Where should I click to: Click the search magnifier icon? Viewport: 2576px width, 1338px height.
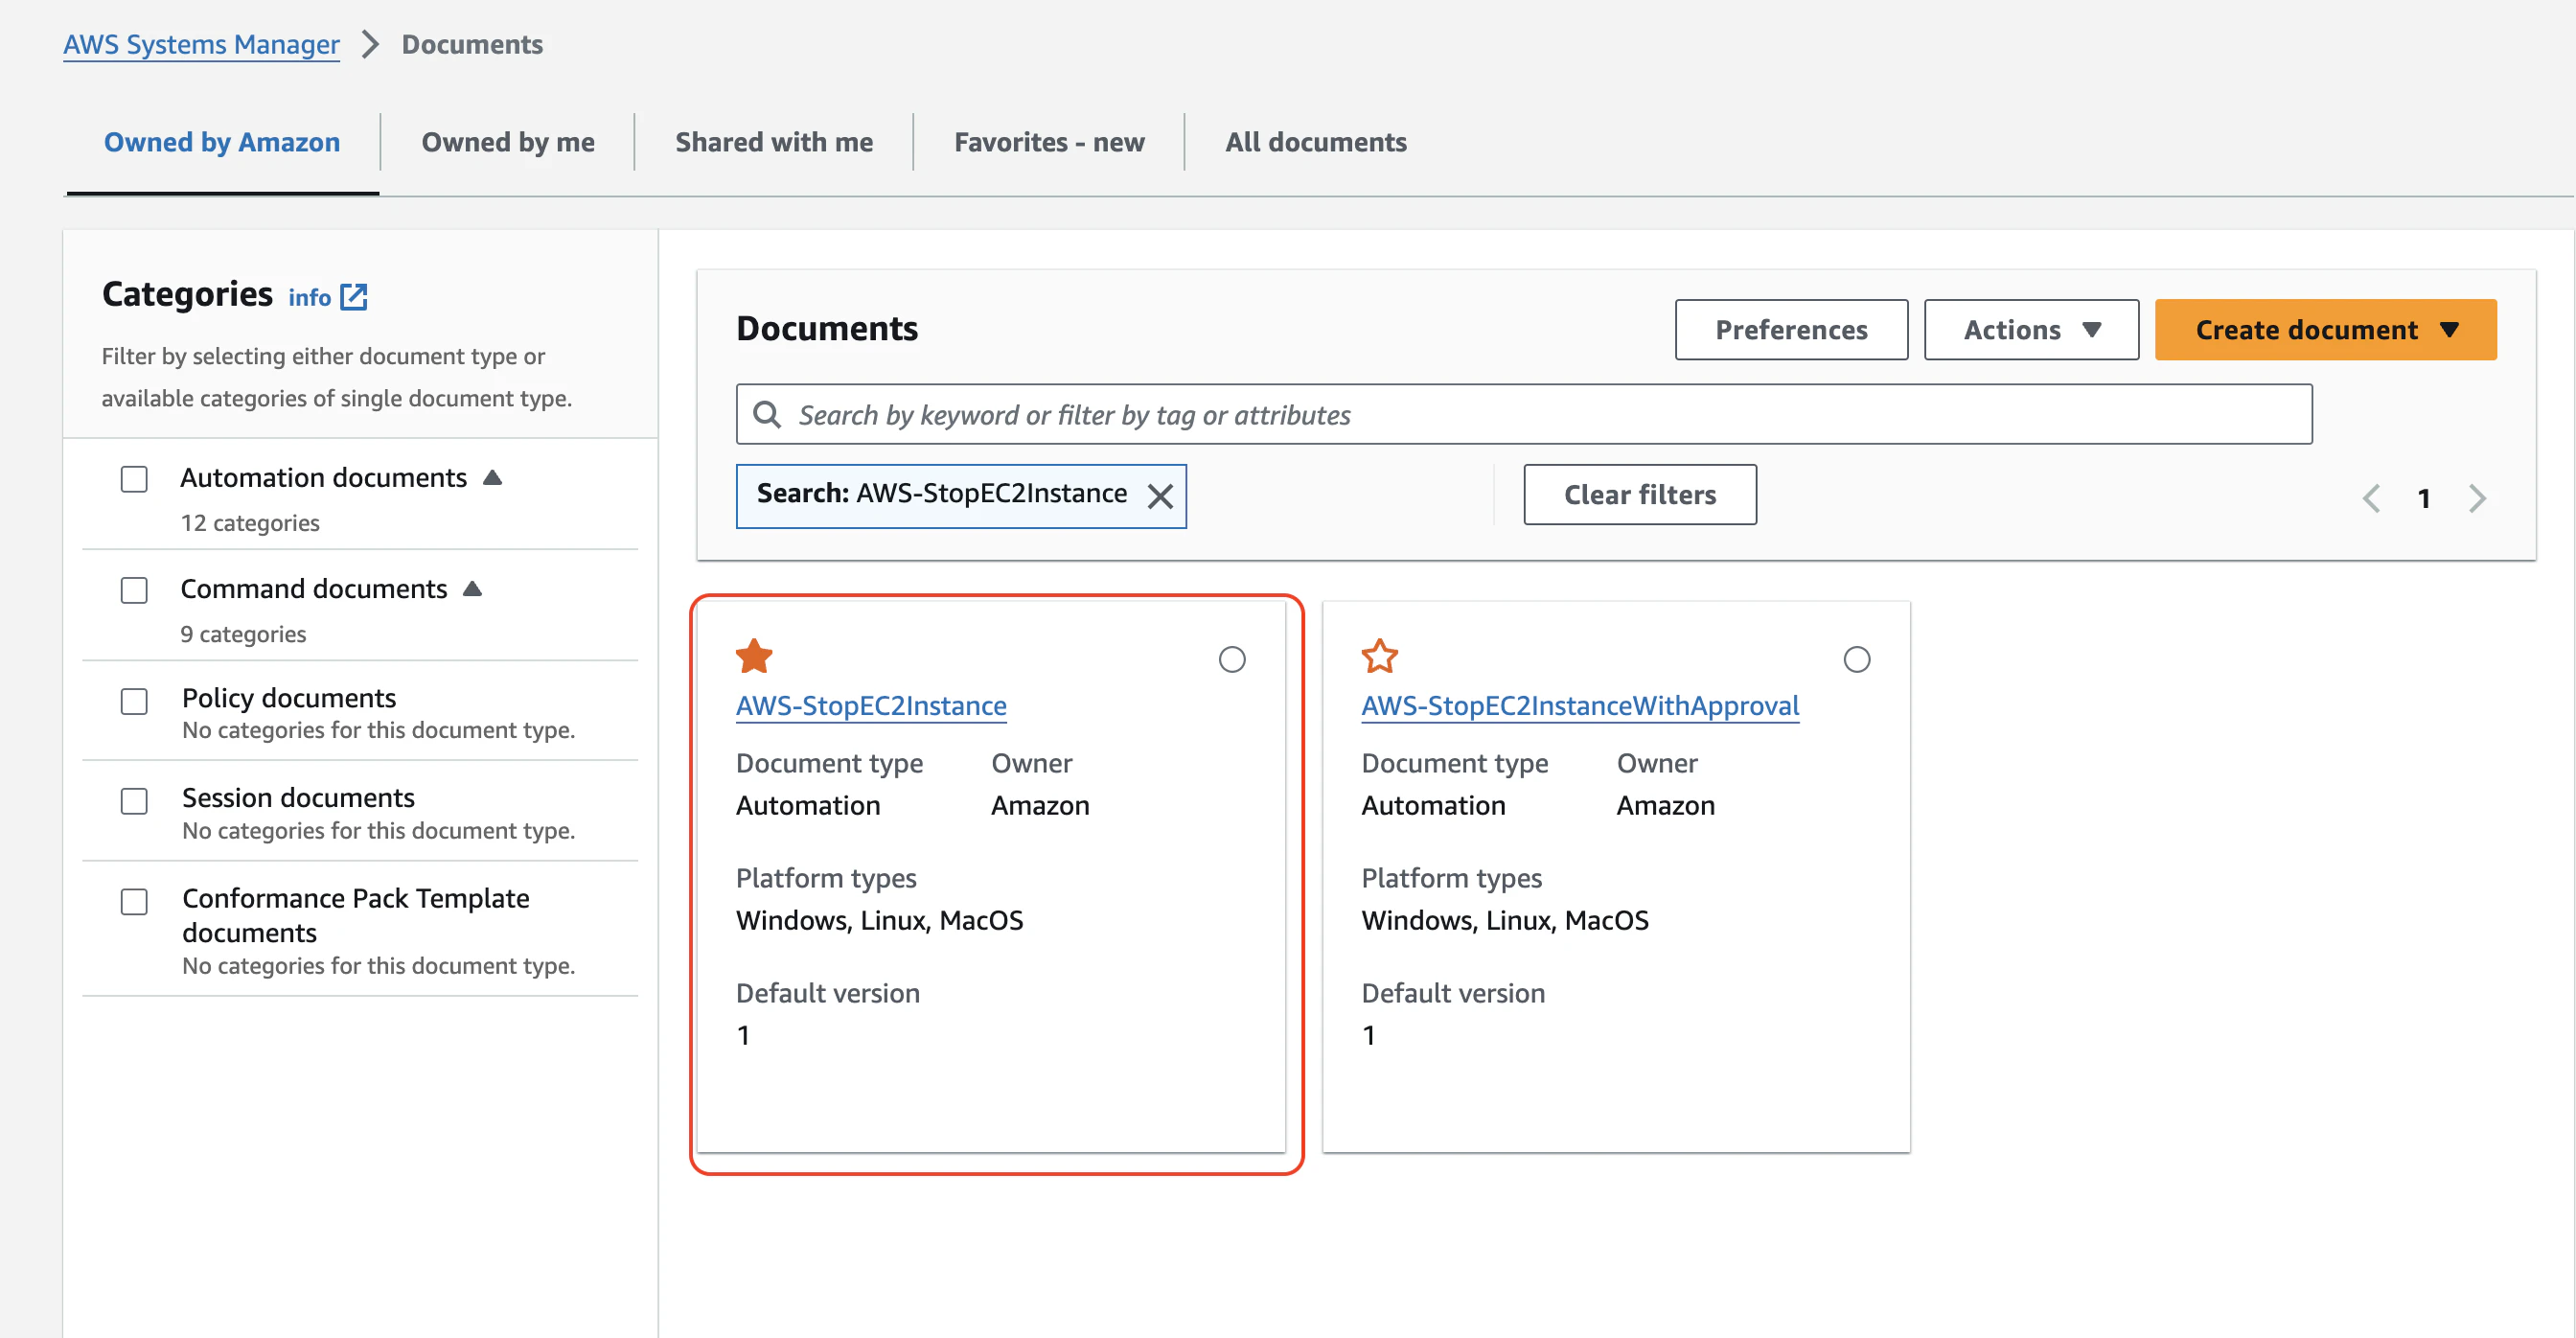pos(767,414)
